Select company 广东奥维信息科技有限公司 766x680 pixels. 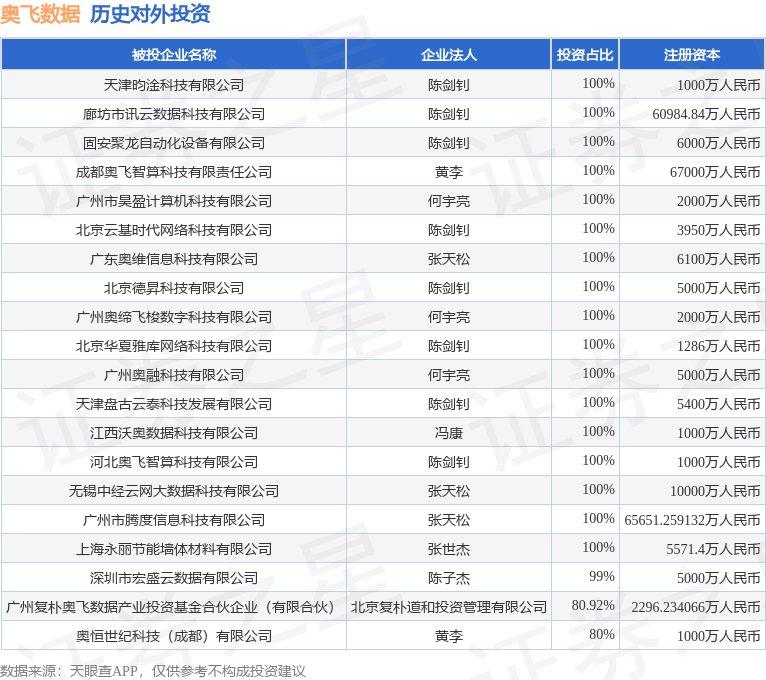[x=174, y=259]
